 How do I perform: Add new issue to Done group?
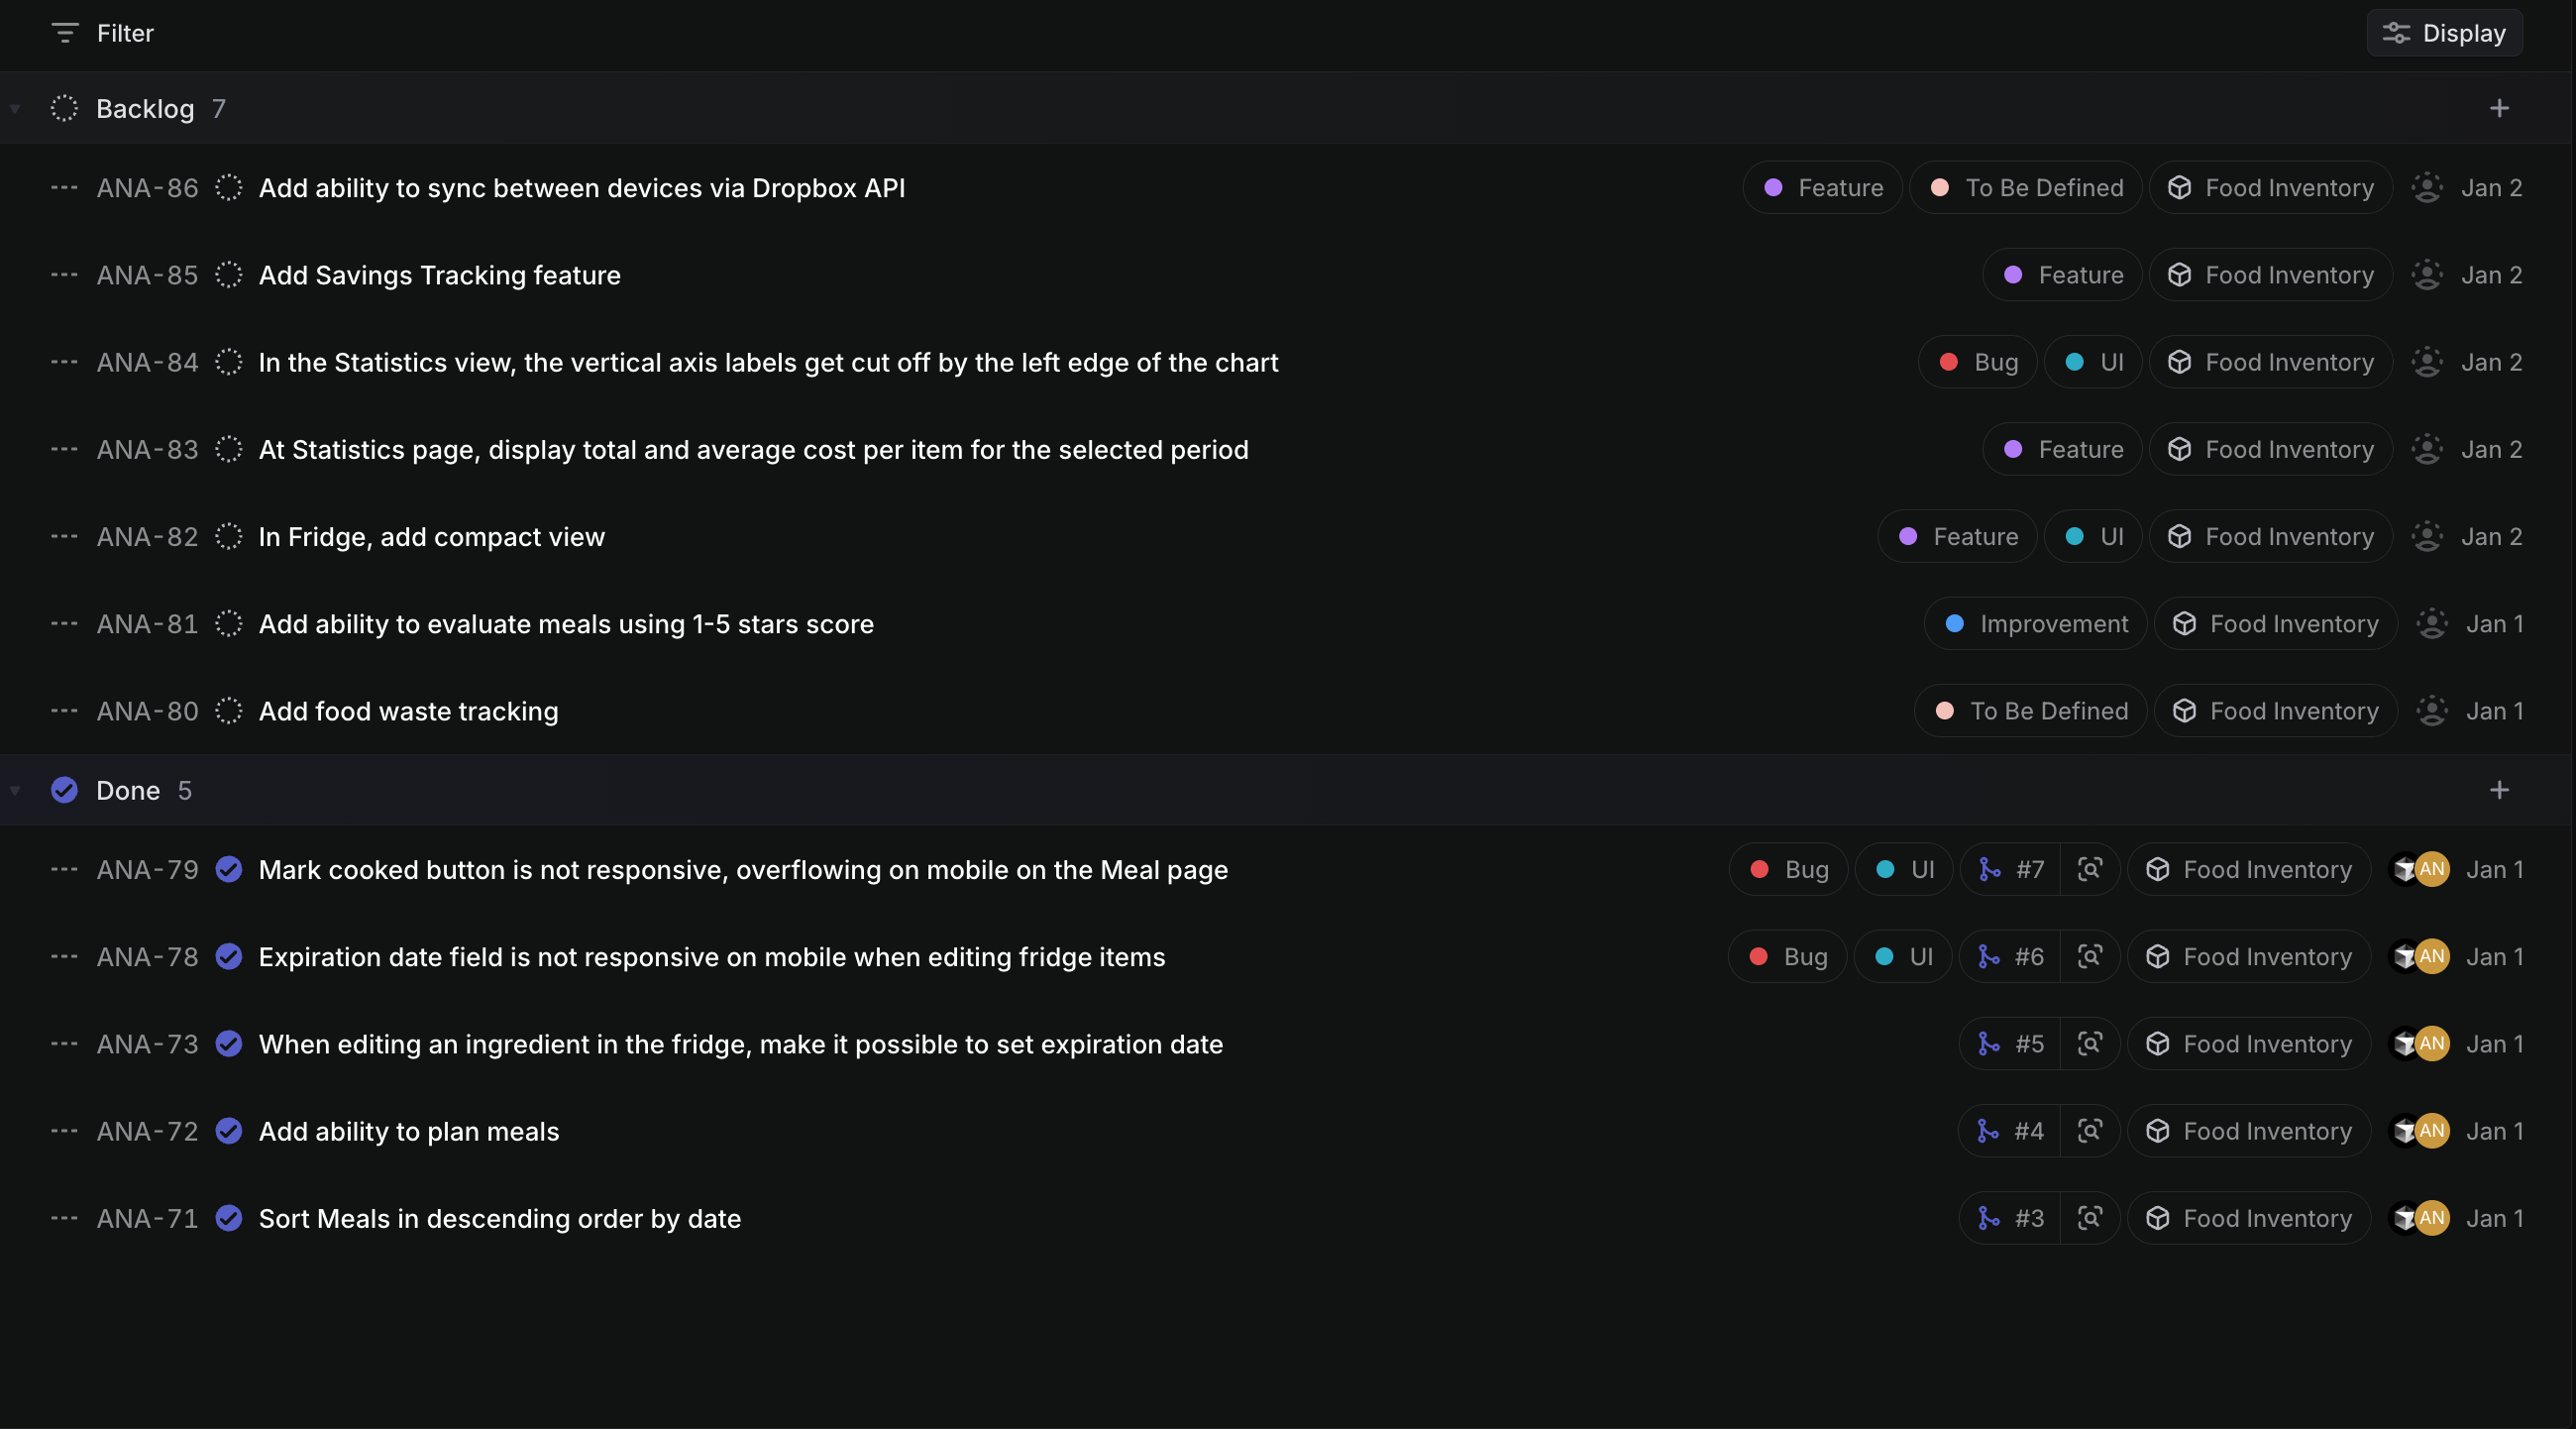[2499, 790]
